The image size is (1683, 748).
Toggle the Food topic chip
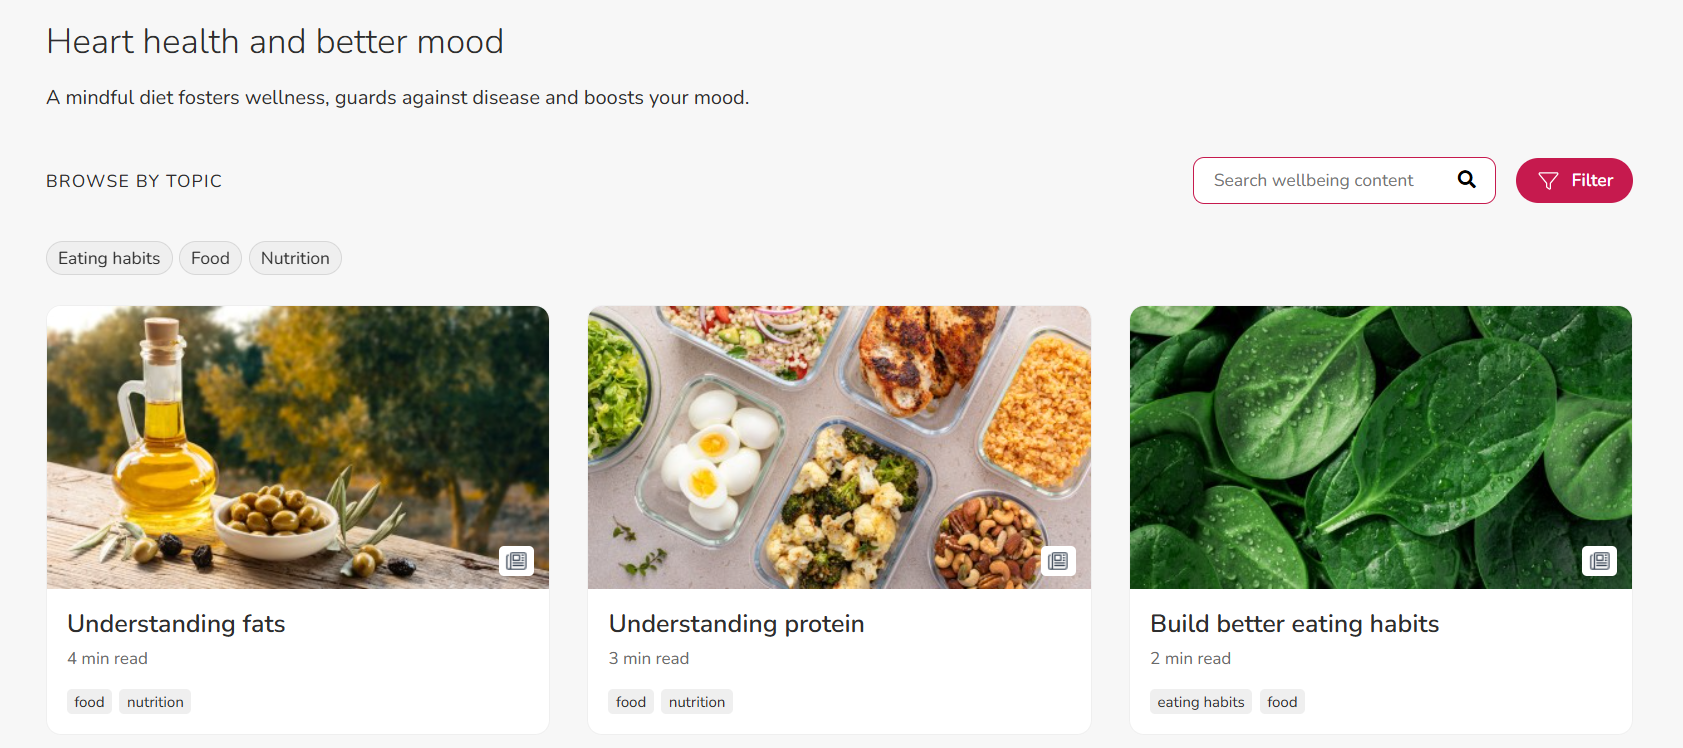coord(210,258)
